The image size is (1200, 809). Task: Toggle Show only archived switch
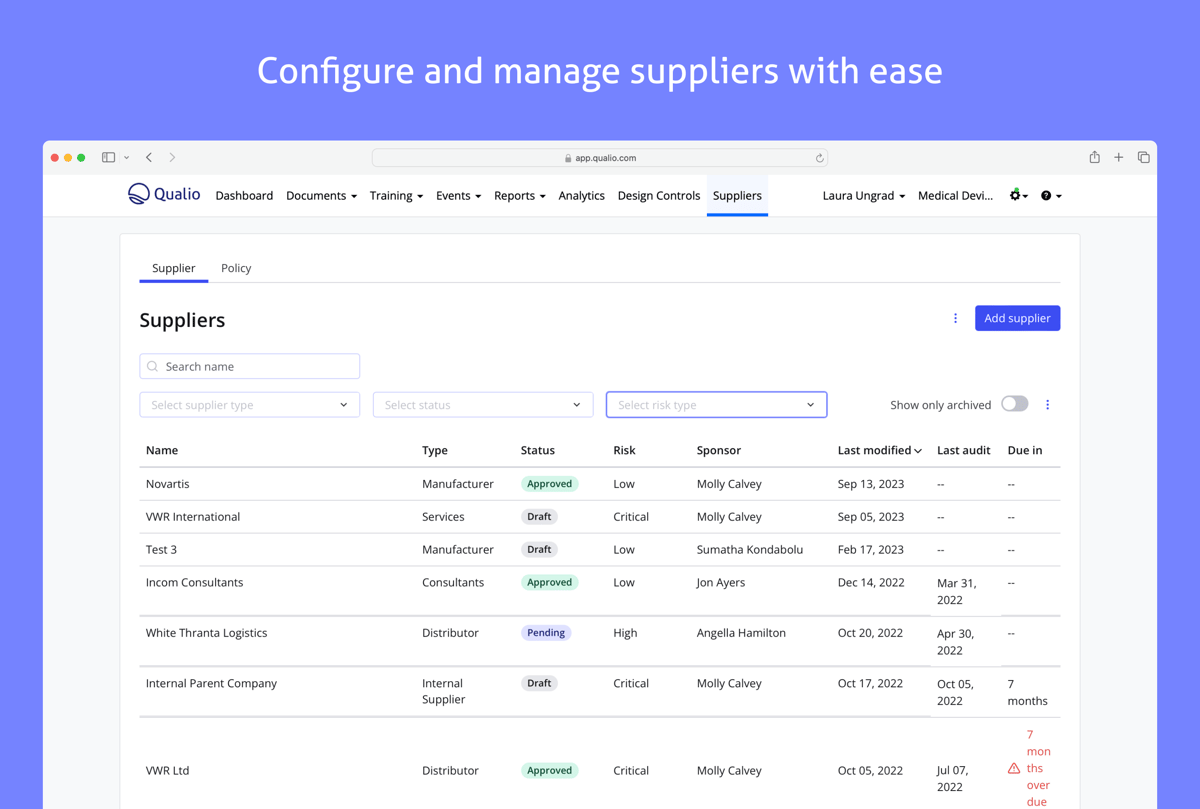pos(1014,404)
